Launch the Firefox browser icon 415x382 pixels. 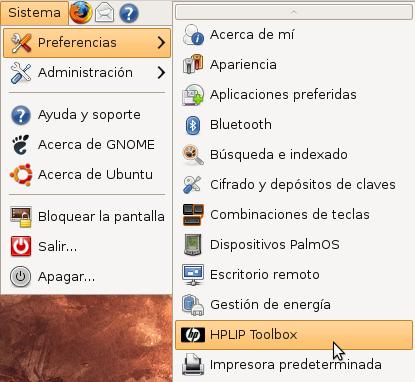pyautogui.click(x=81, y=13)
